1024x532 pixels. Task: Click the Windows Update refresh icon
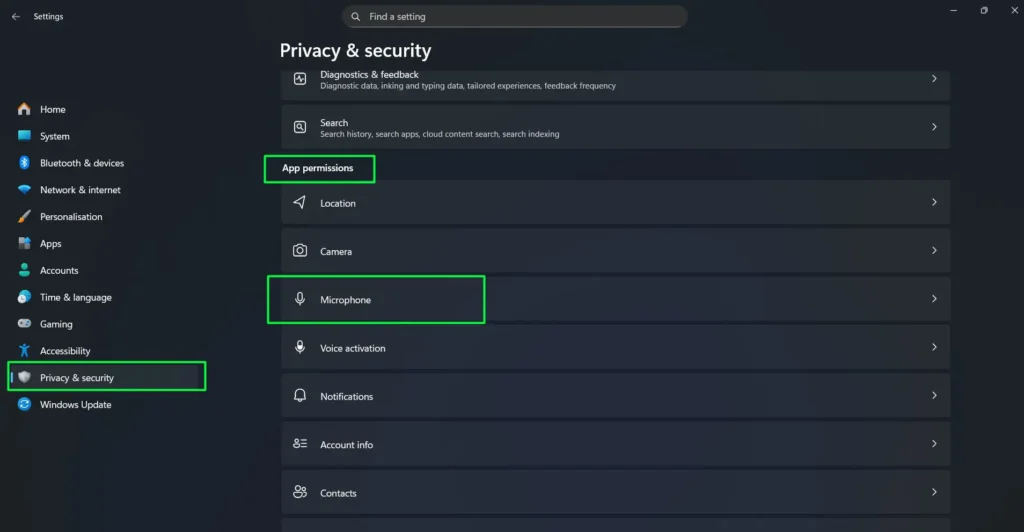[24, 404]
